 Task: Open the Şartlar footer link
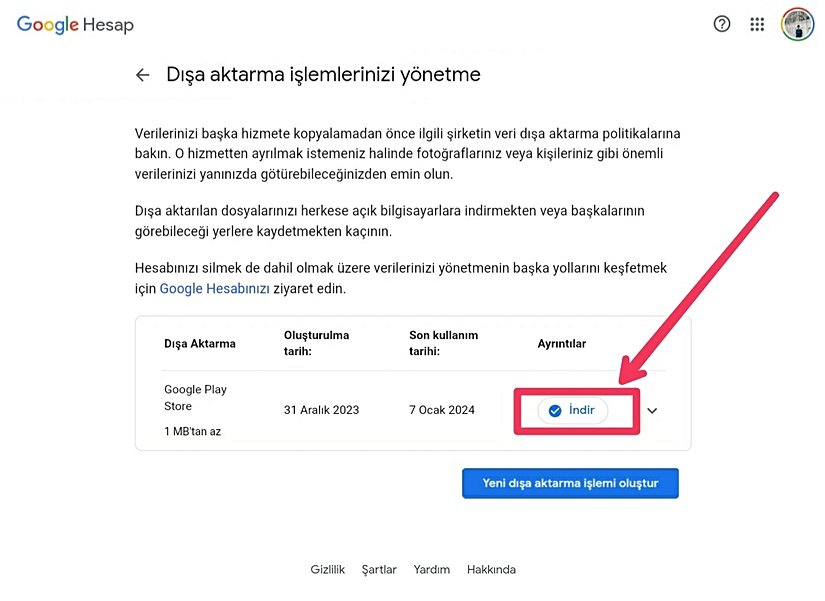pyautogui.click(x=379, y=569)
